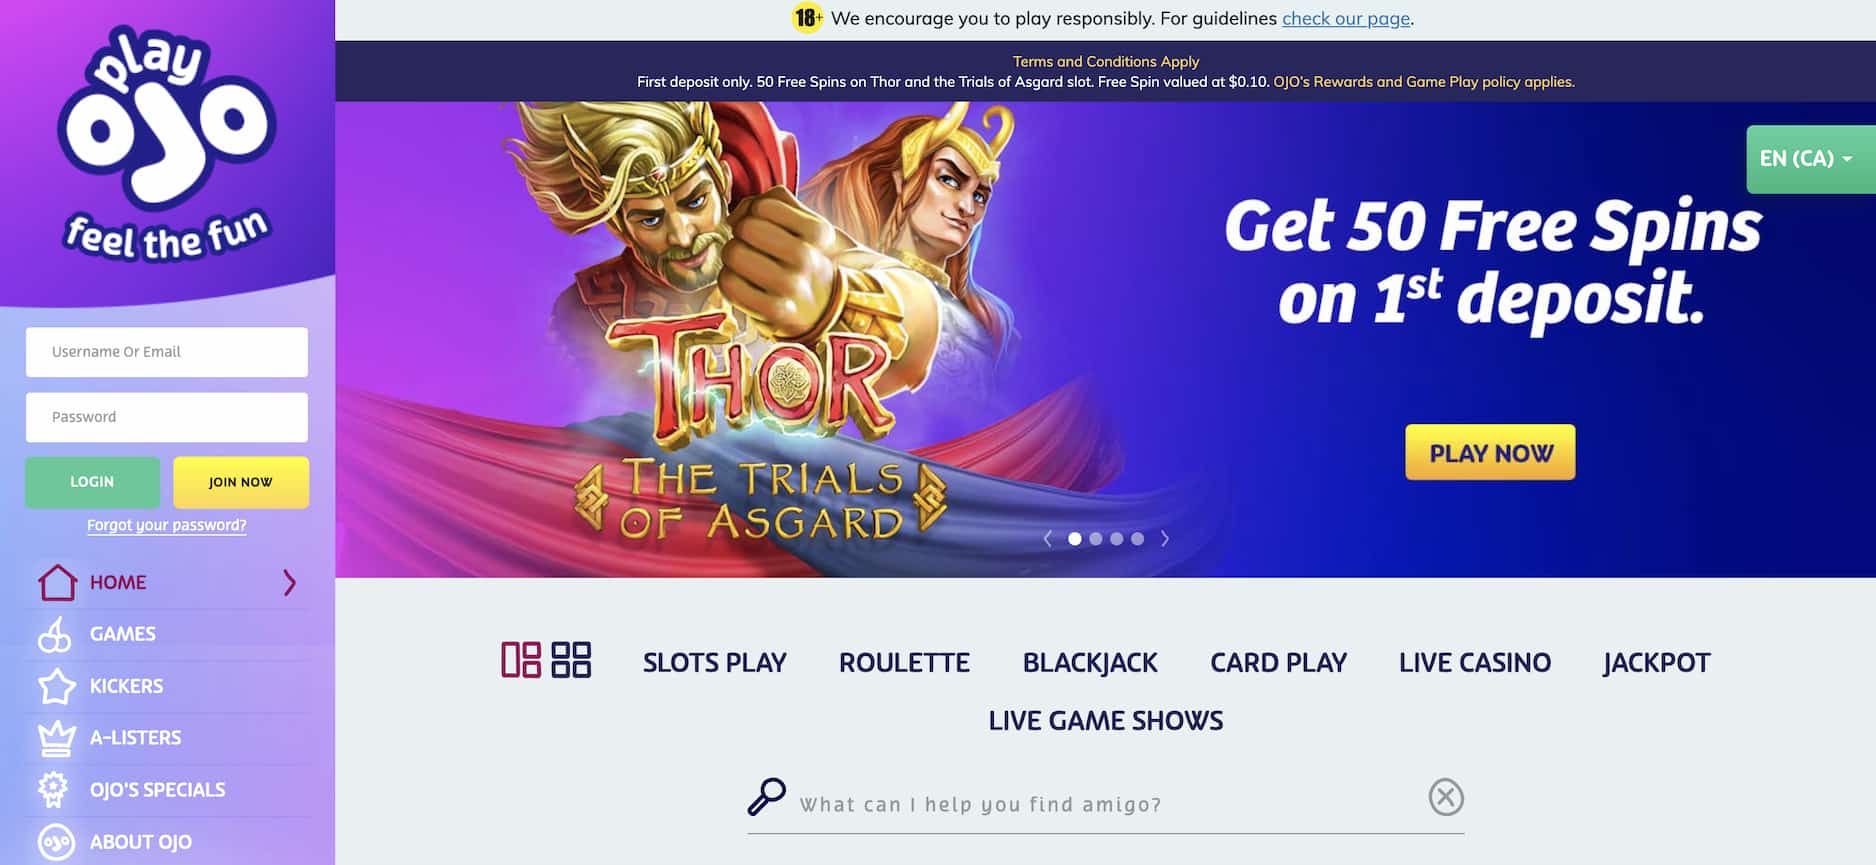Click the Kickers star icon

click(x=56, y=686)
